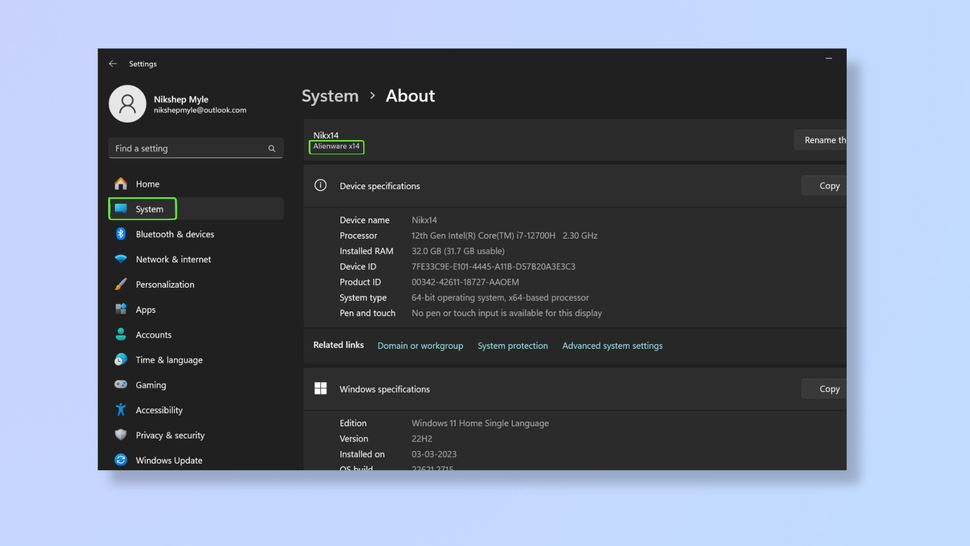Click the Apps icon in sidebar

pos(121,310)
